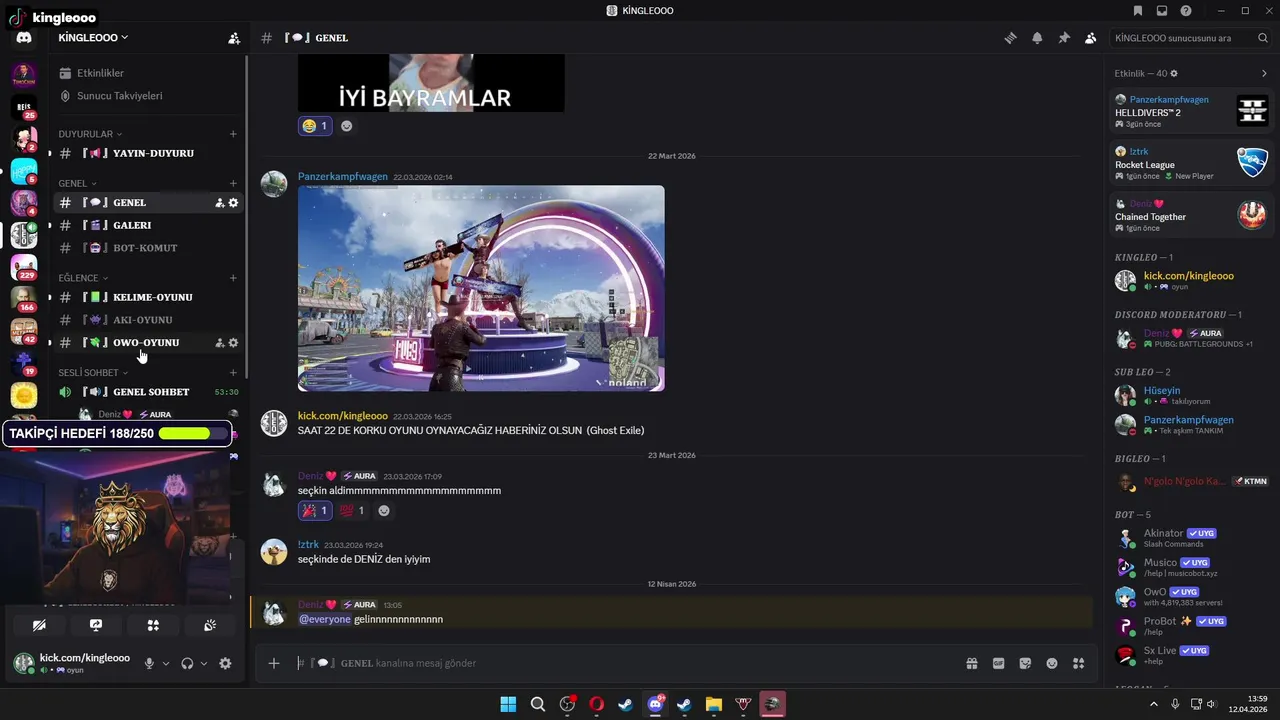The width and height of the screenshot is (1280, 720).
Task: Open Discord direct messages home icon
Action: point(24,38)
